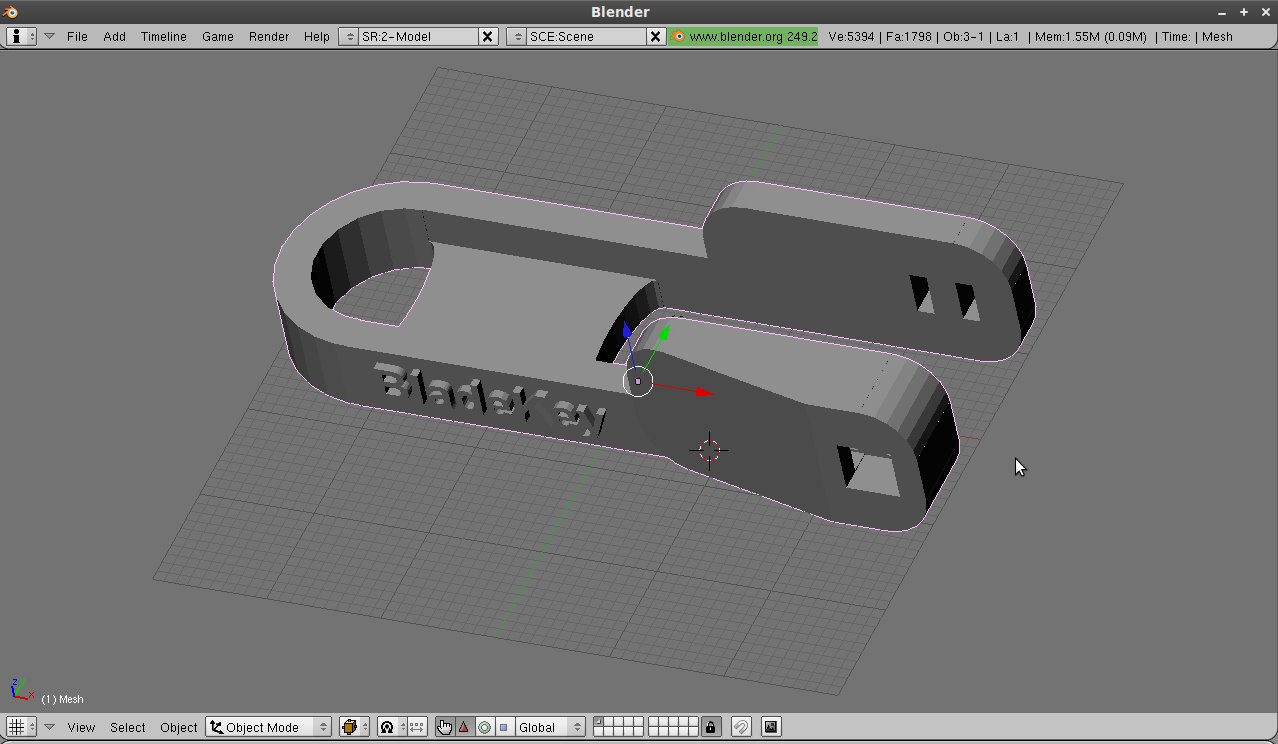Open the Object menu in 3D header
The width and height of the screenshot is (1278, 744).
179,727
